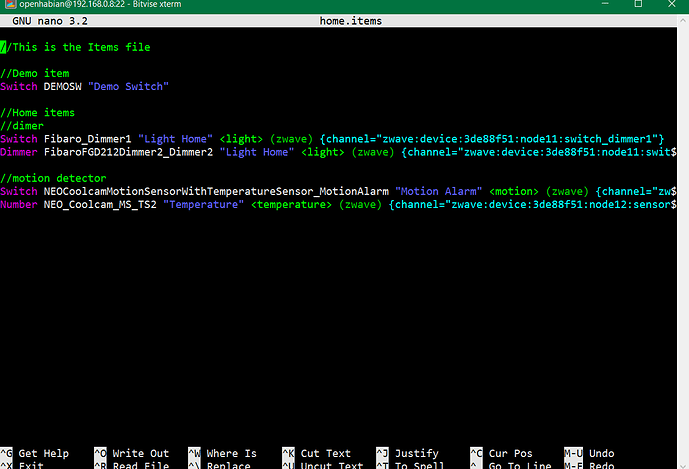Click the ^O Write Out shortcut
The image size is (689, 469).
131,453
